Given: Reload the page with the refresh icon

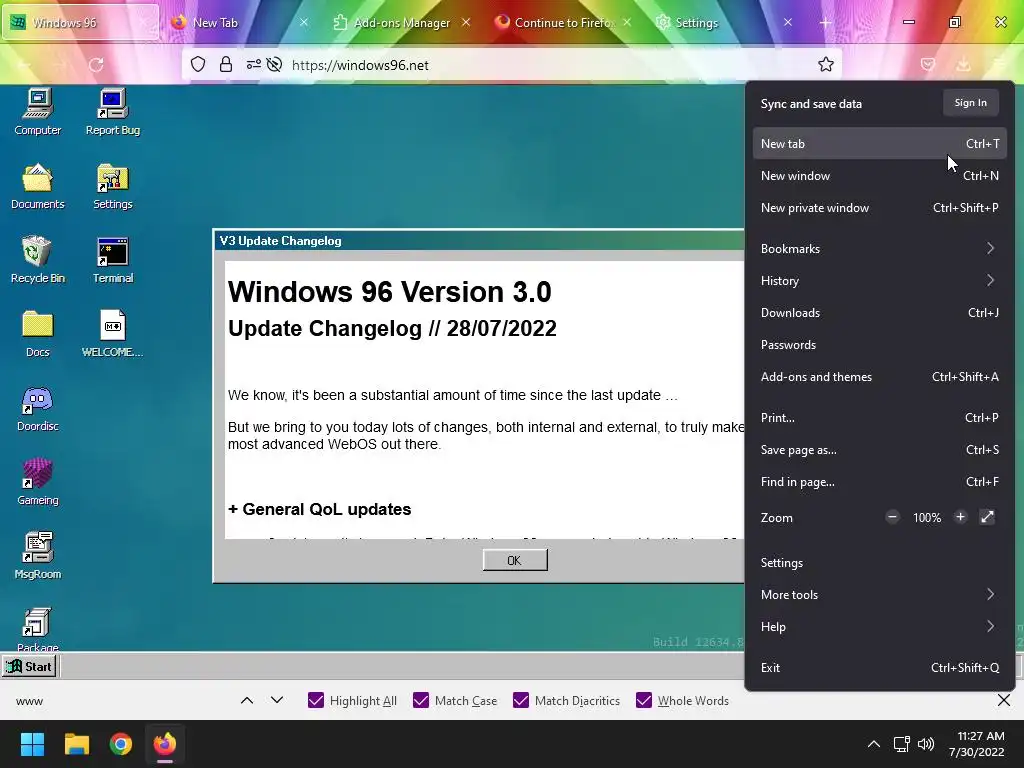Looking at the screenshot, I should [x=96, y=65].
